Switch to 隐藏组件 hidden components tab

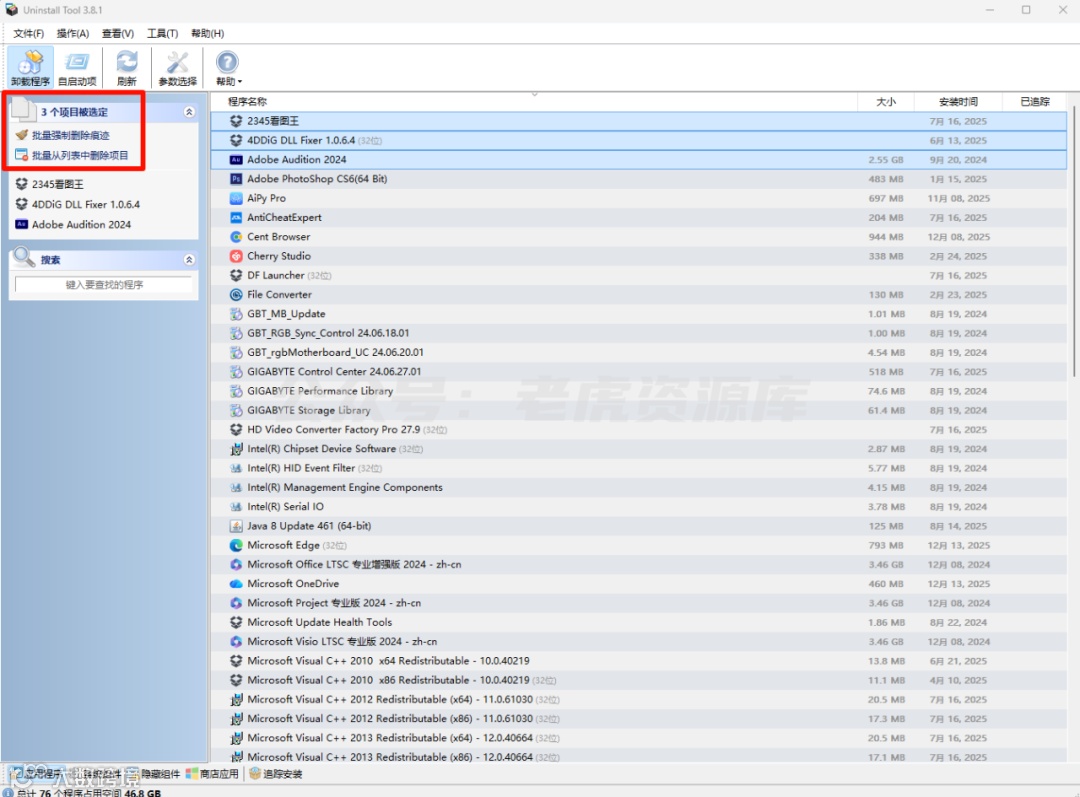click(x=154, y=774)
